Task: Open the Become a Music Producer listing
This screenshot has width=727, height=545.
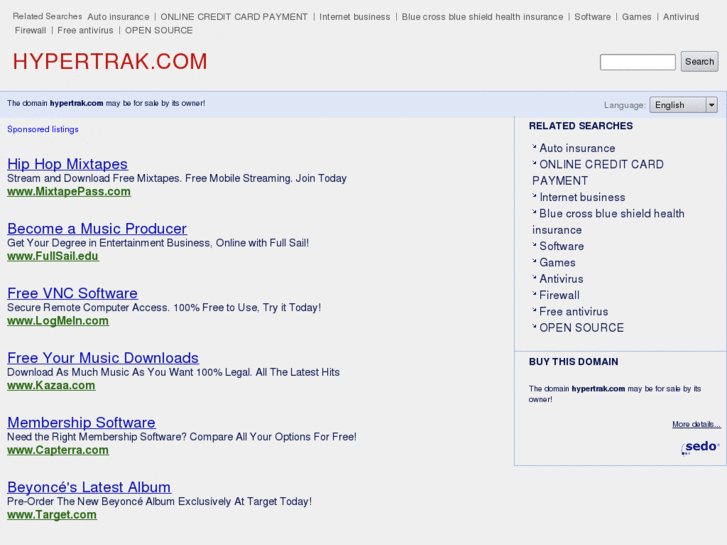Action: pyautogui.click(x=97, y=228)
